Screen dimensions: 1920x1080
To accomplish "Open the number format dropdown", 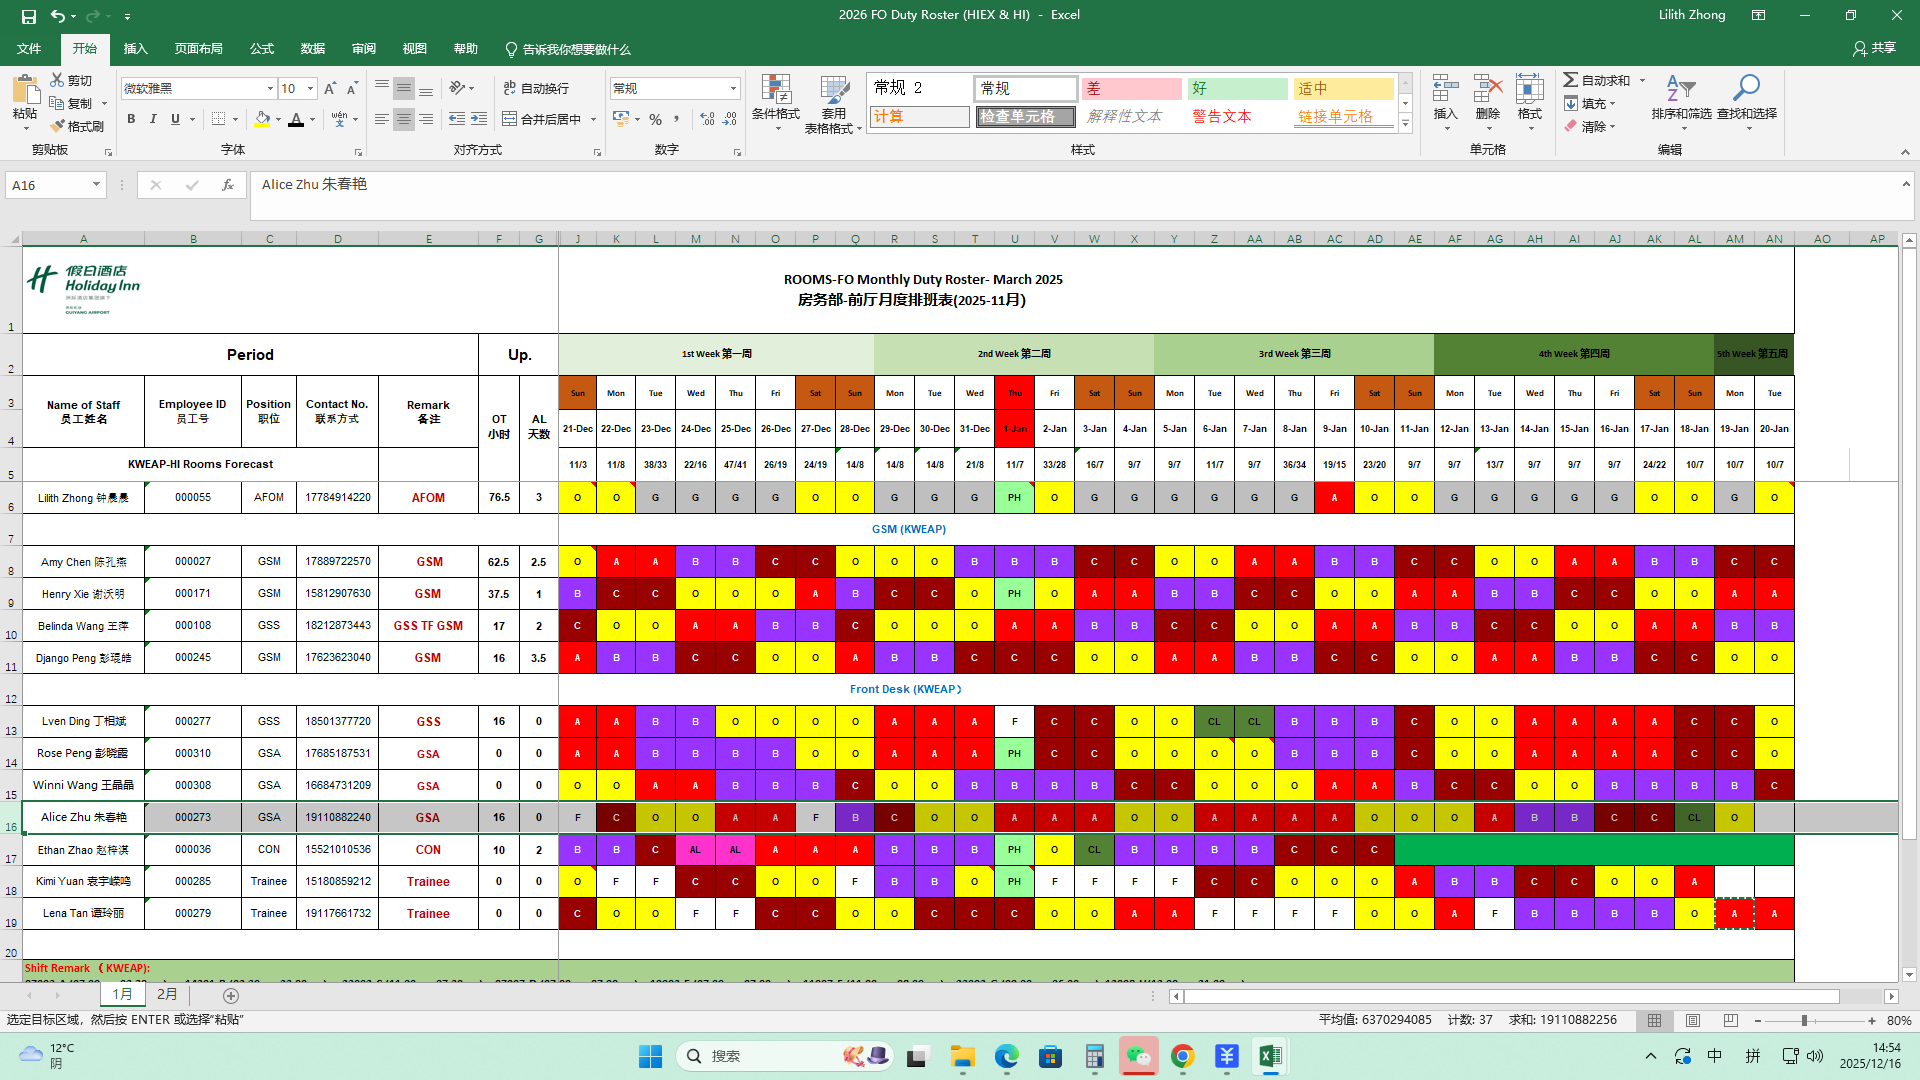I will coord(733,89).
